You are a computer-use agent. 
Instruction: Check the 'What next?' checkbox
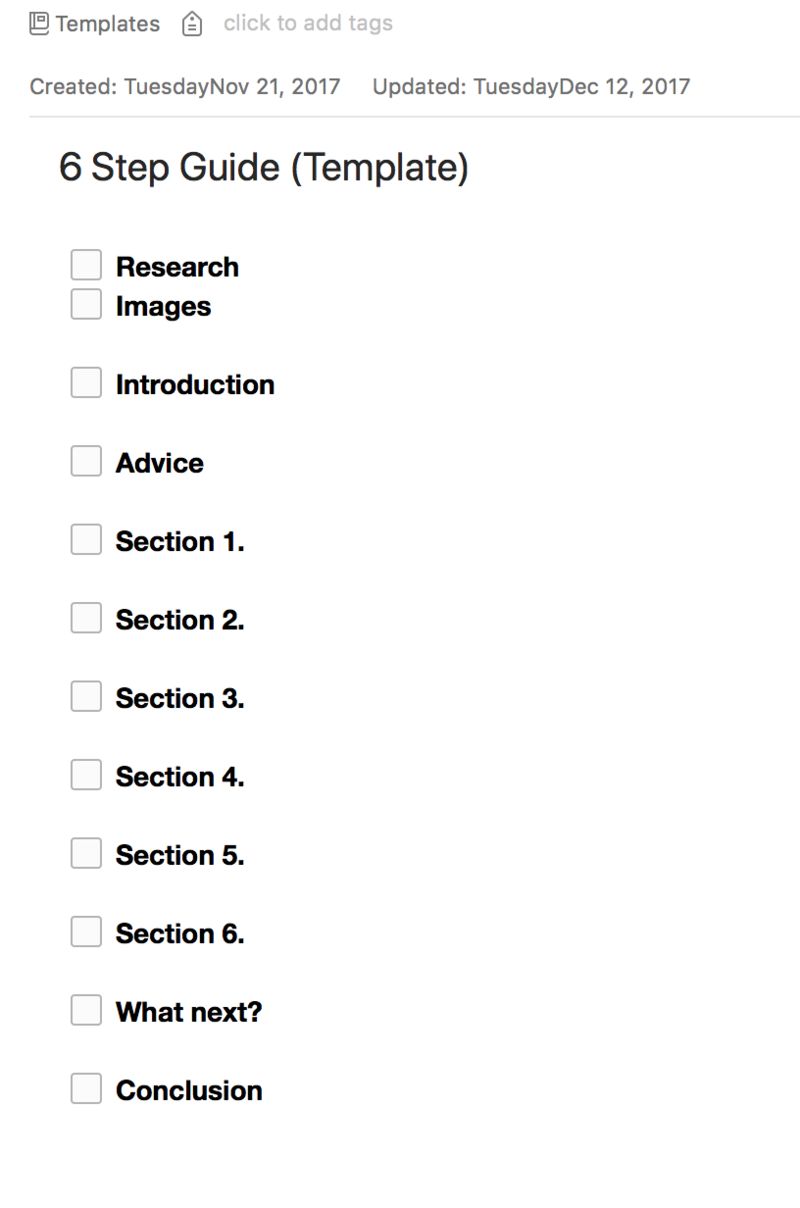click(86, 1010)
